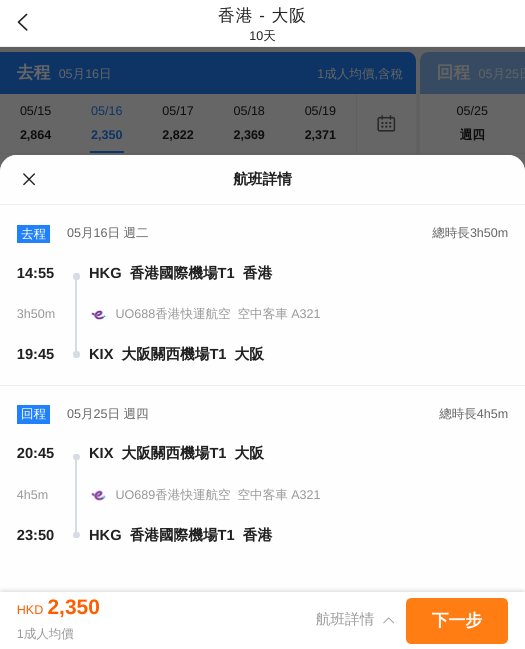Image resolution: width=525 pixels, height=649 pixels.
Task: Select the 05/17 date priced 2,822
Action: [178, 123]
